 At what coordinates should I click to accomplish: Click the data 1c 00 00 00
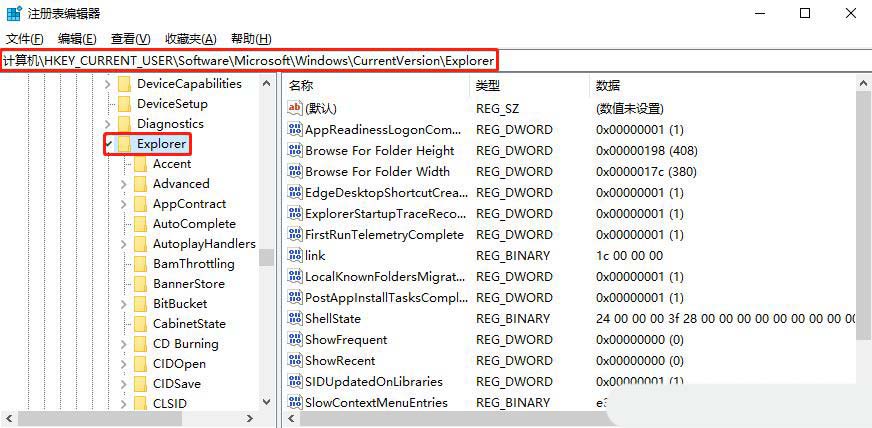pos(629,256)
